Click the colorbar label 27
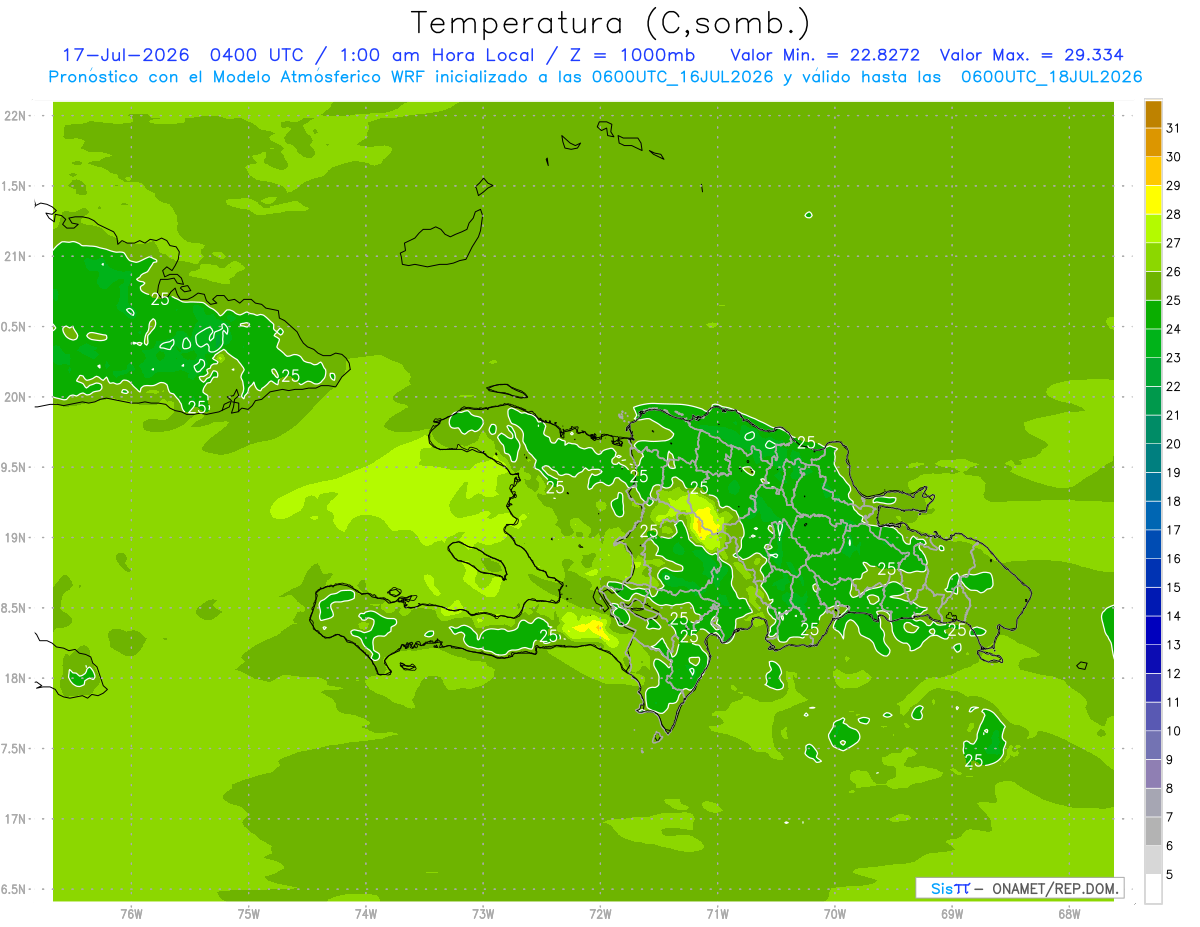This screenshot has width=1200, height=927. pos(1174,243)
